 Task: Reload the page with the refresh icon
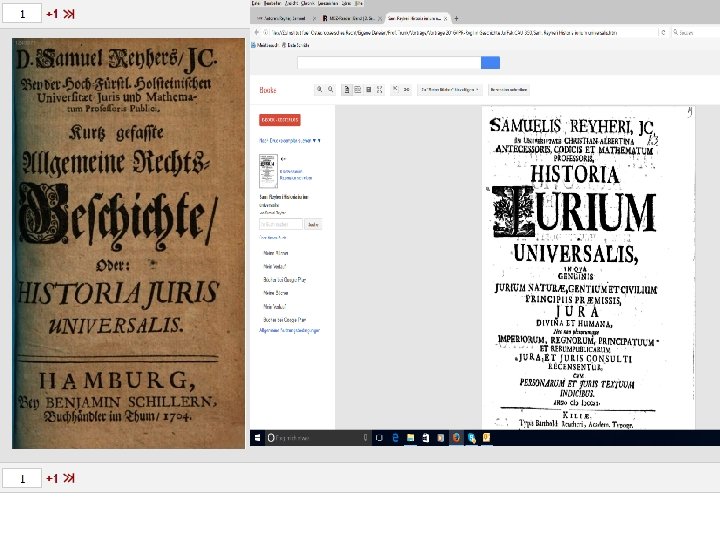coord(663,33)
